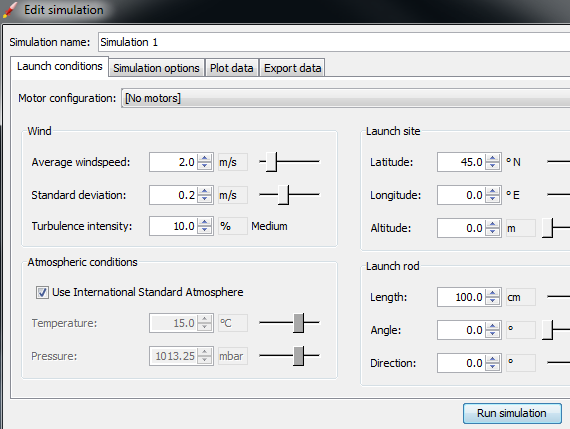This screenshot has height=429, width=570.
Task: Click the average windspeed slider handle
Action: (x=271, y=162)
